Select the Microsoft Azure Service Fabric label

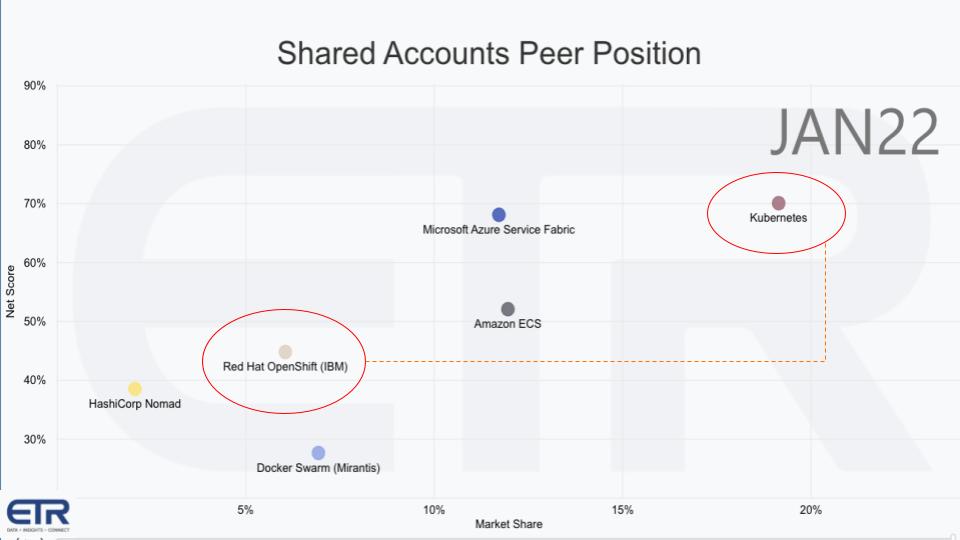pyautogui.click(x=499, y=230)
